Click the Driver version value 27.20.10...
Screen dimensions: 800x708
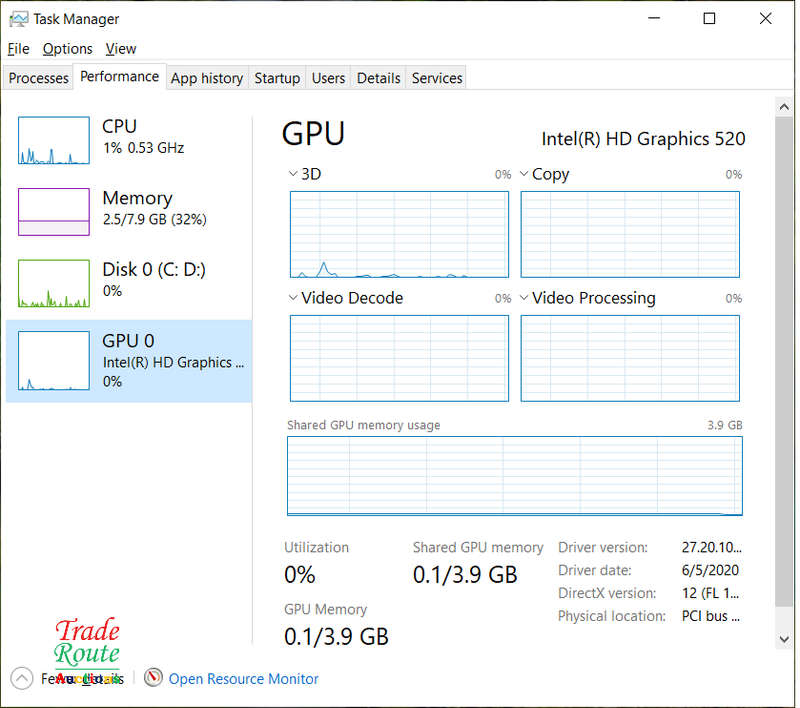coord(711,547)
